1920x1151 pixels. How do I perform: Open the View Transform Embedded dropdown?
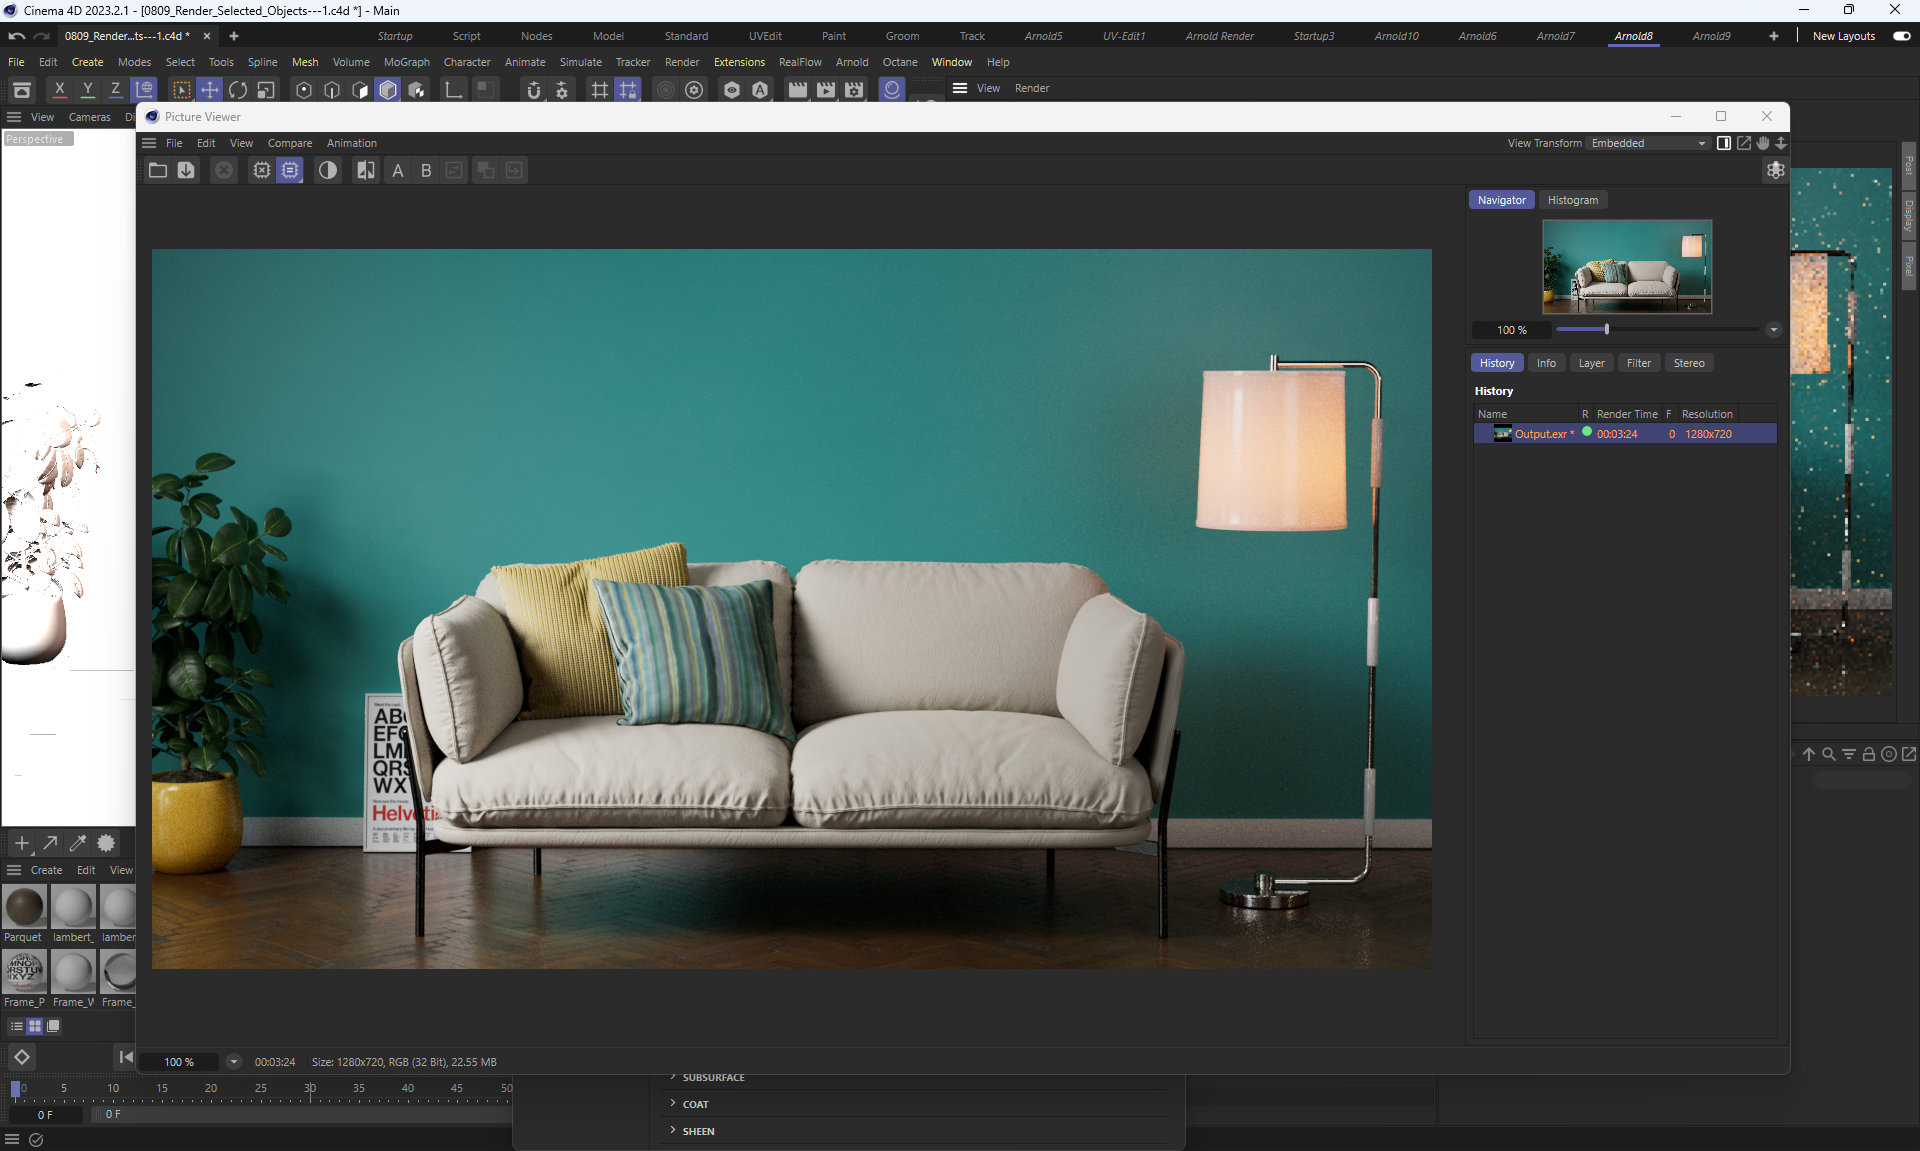click(1648, 143)
